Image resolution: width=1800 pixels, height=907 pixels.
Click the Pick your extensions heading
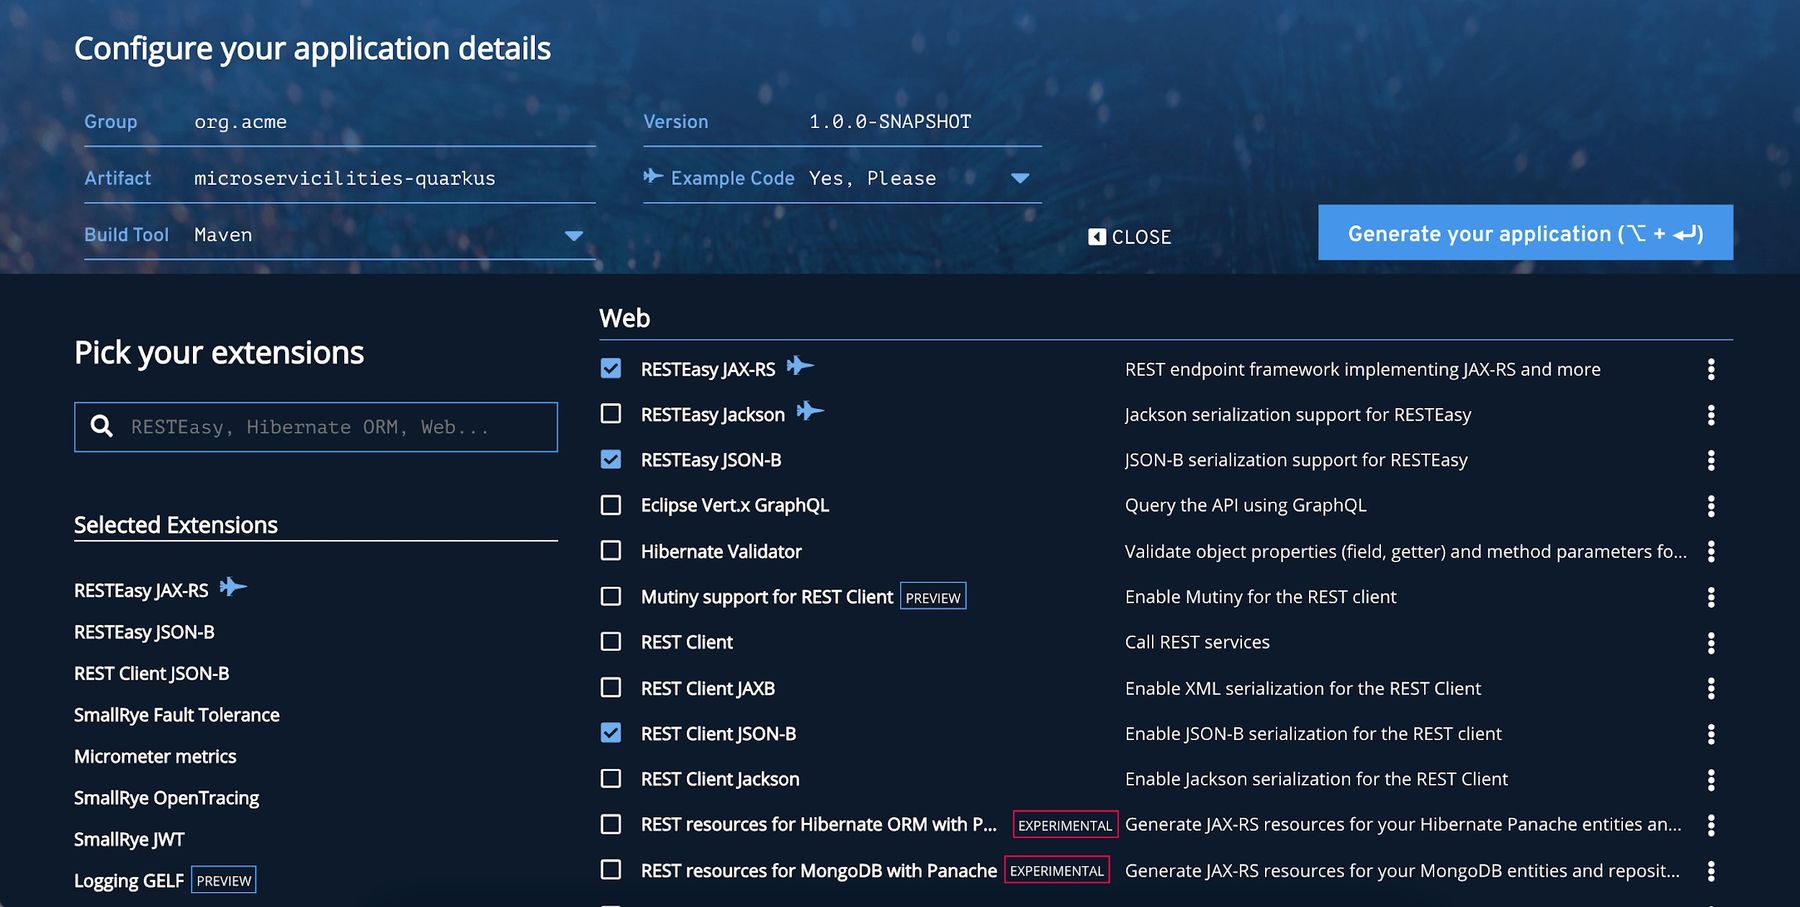tap(218, 352)
